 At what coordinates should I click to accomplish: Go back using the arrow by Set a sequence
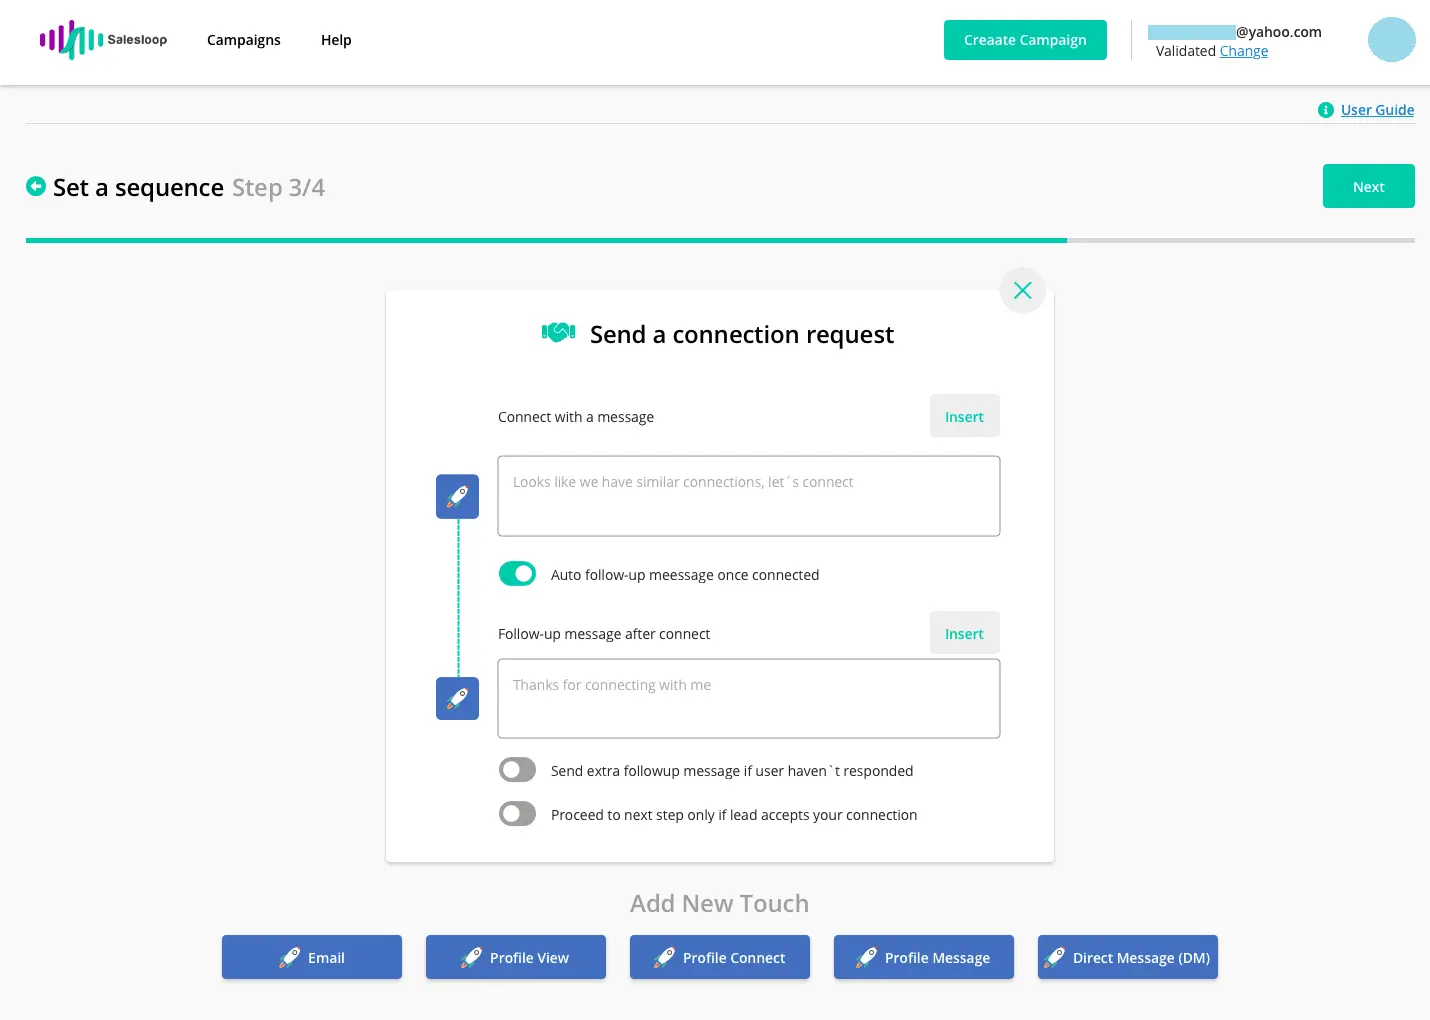pos(36,186)
